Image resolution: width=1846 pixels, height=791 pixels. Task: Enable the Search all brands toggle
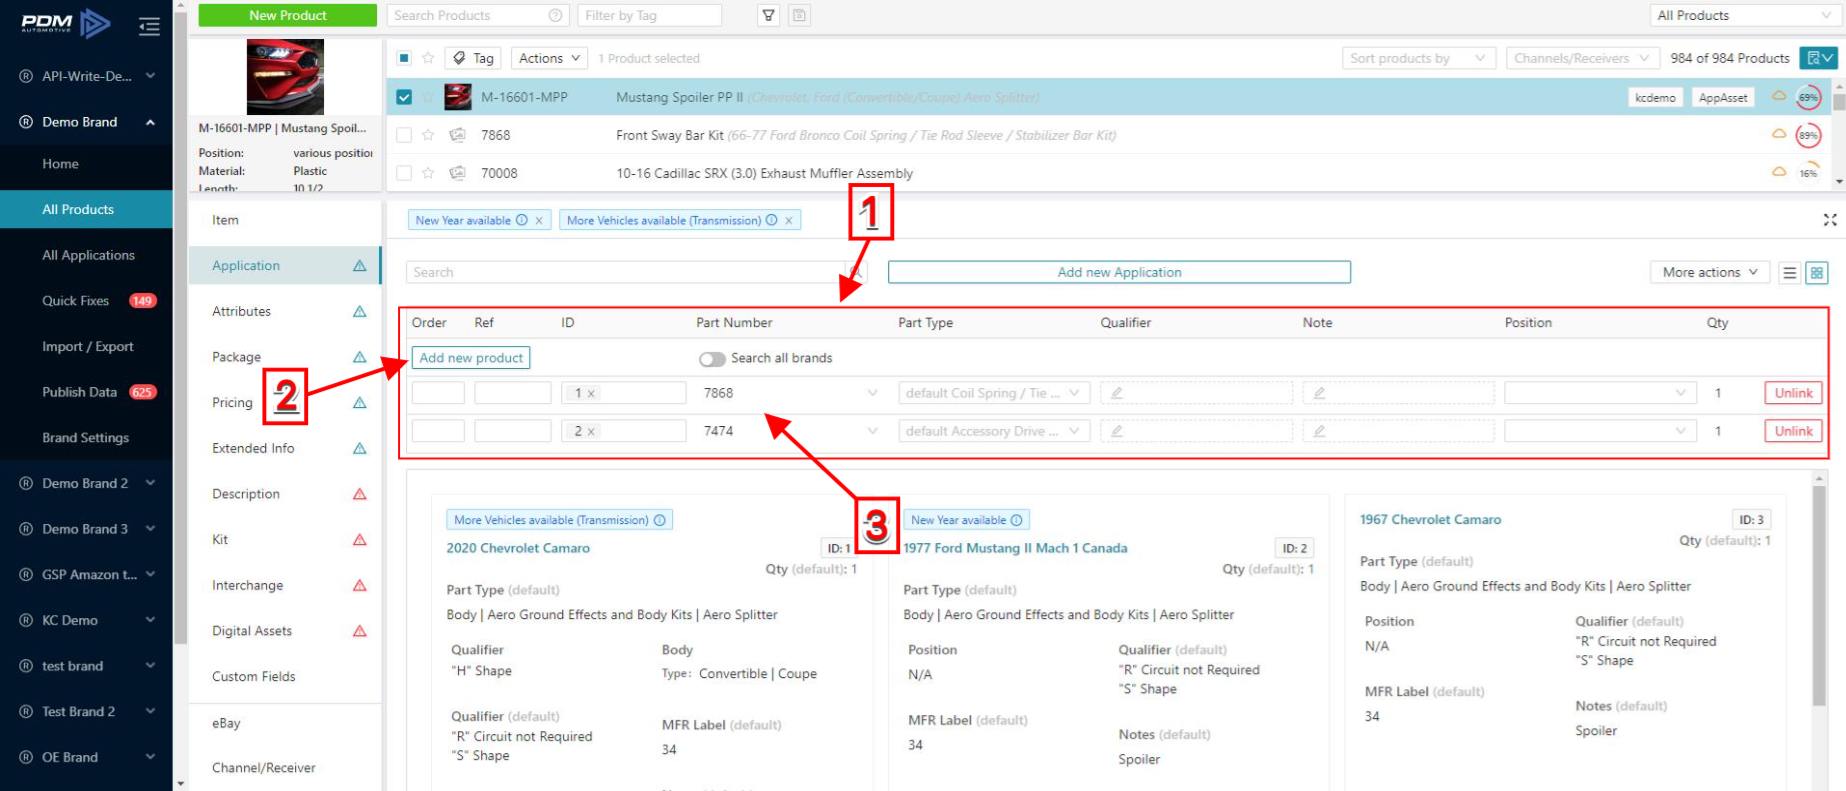tap(712, 359)
